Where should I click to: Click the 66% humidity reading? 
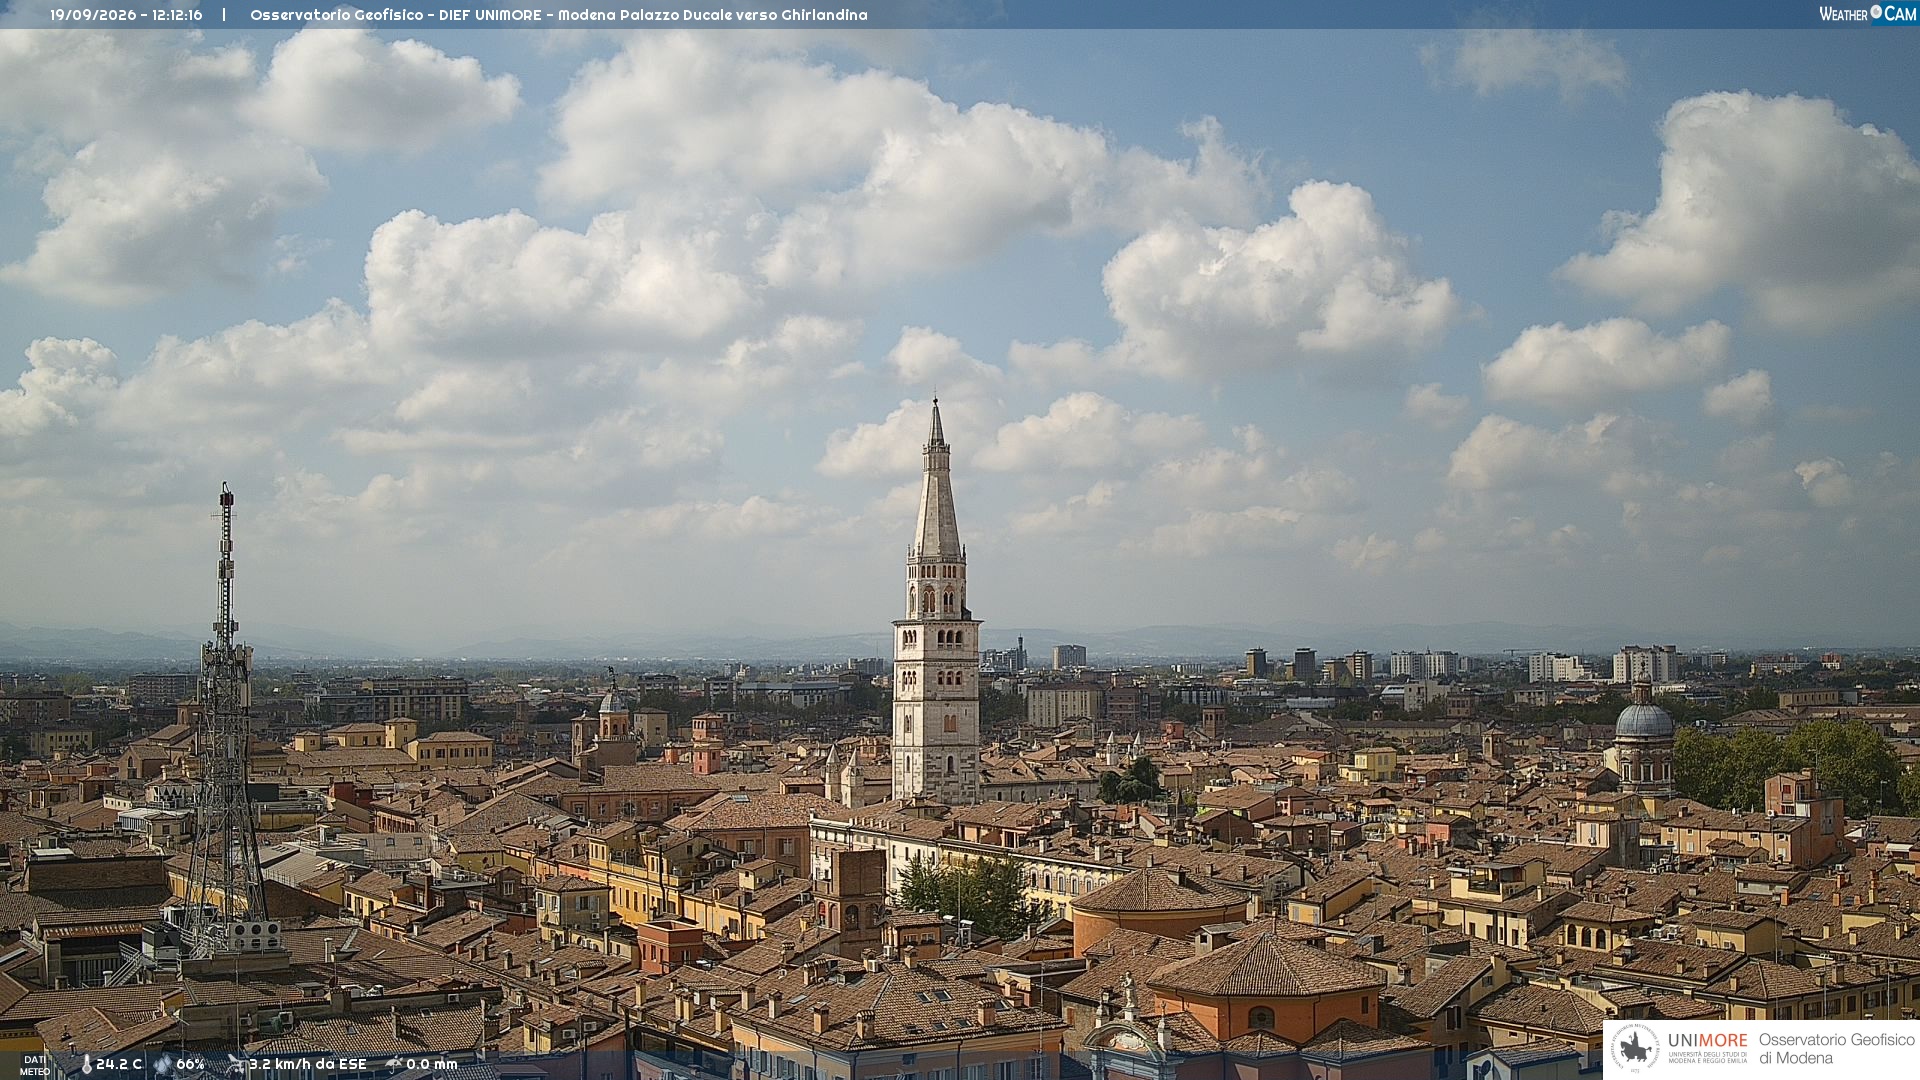pos(190,1064)
